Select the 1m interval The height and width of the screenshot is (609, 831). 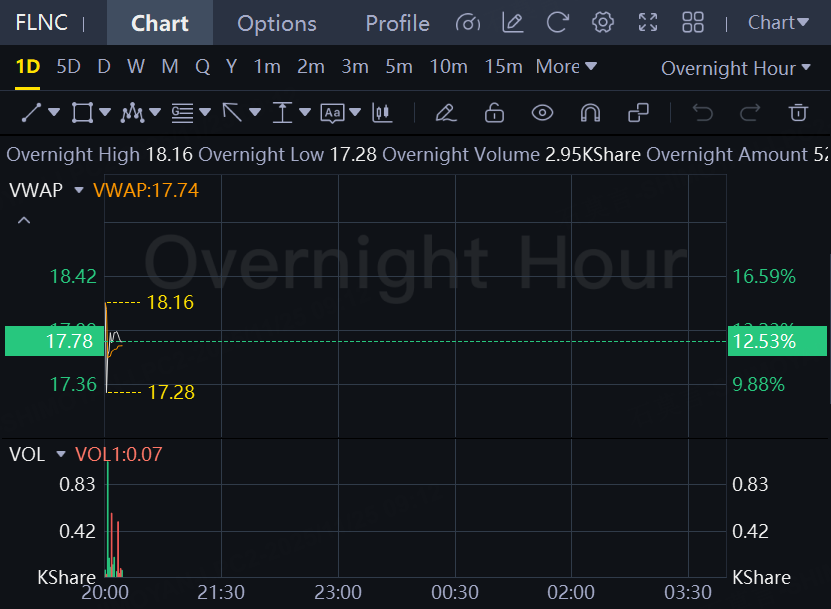click(x=267, y=67)
